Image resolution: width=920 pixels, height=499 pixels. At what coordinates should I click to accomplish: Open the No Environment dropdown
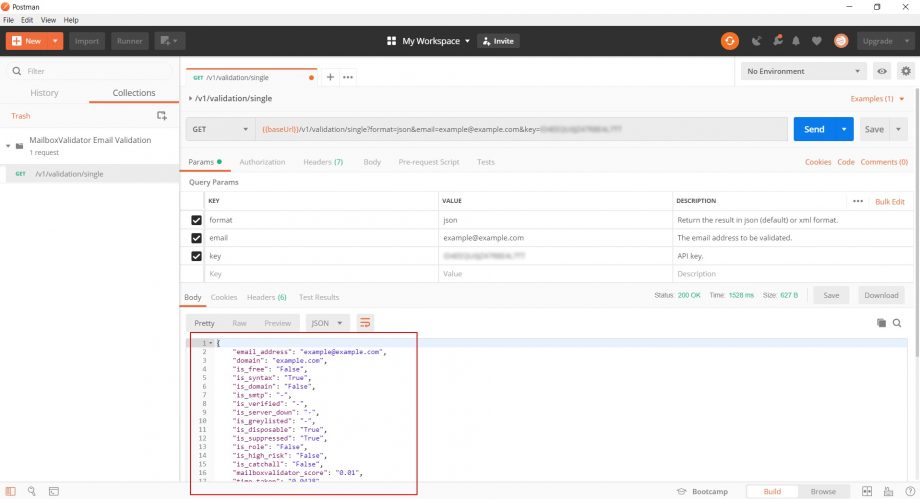(x=803, y=71)
